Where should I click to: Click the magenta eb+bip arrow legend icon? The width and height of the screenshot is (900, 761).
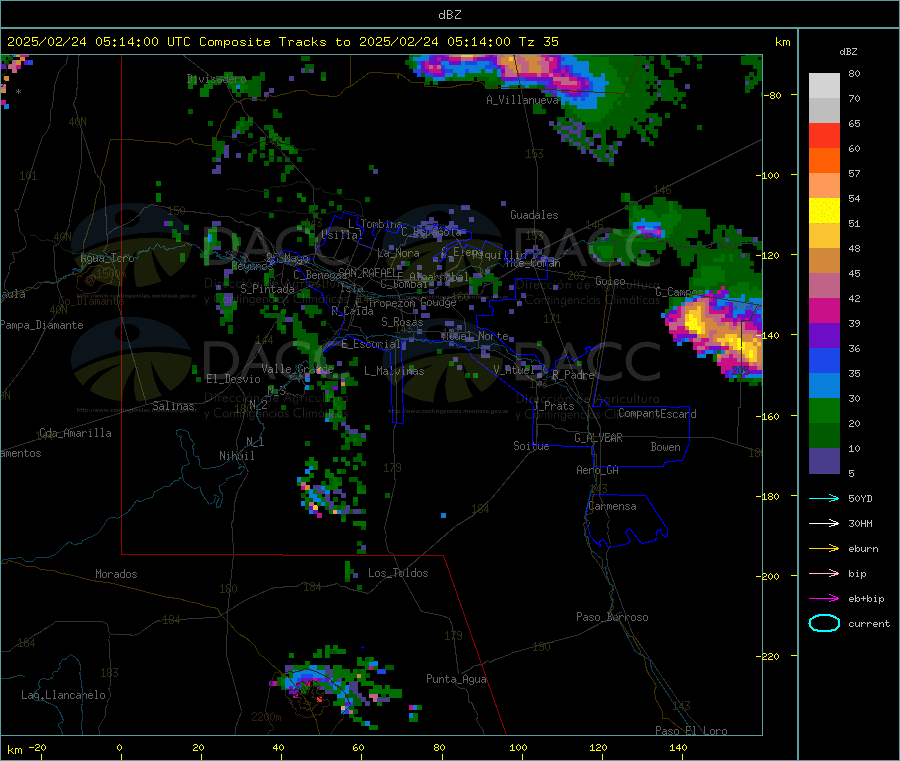click(824, 599)
